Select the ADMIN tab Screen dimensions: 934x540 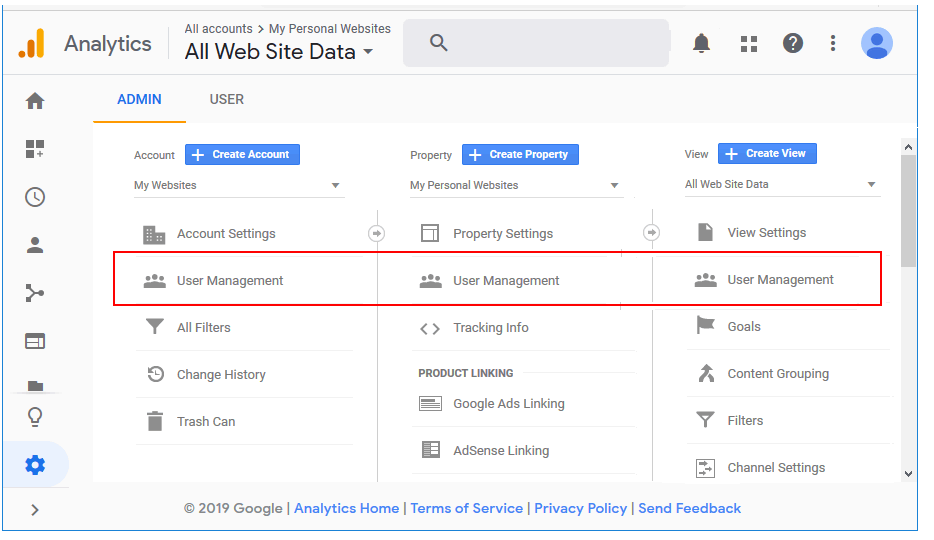click(x=139, y=99)
